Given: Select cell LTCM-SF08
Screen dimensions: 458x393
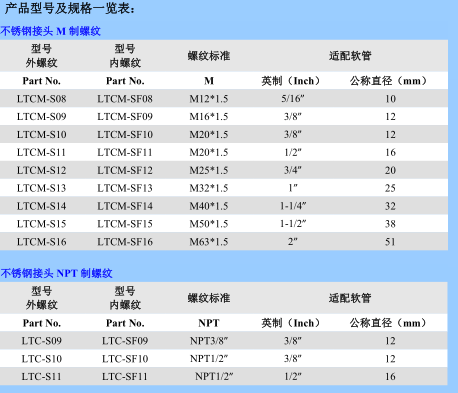Looking at the screenshot, I should (125, 99).
